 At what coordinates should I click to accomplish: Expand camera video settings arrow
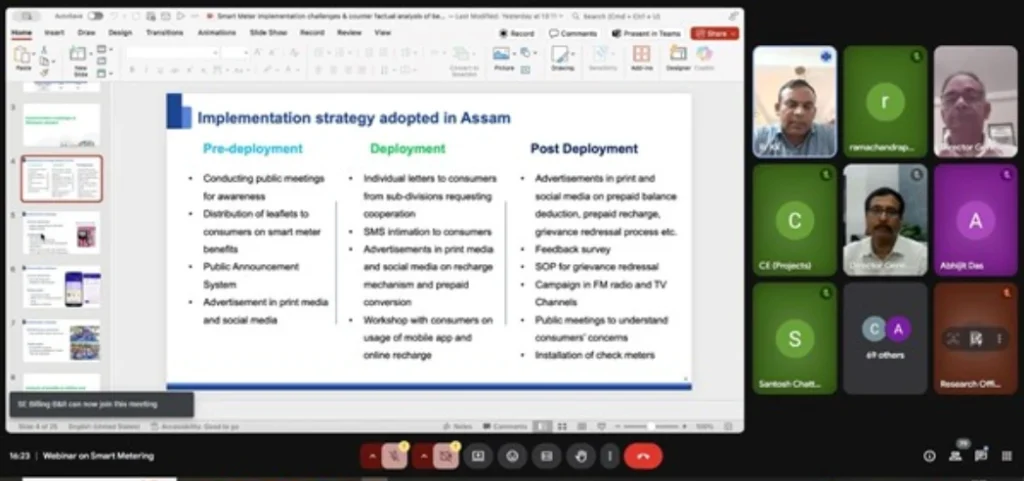[422, 456]
